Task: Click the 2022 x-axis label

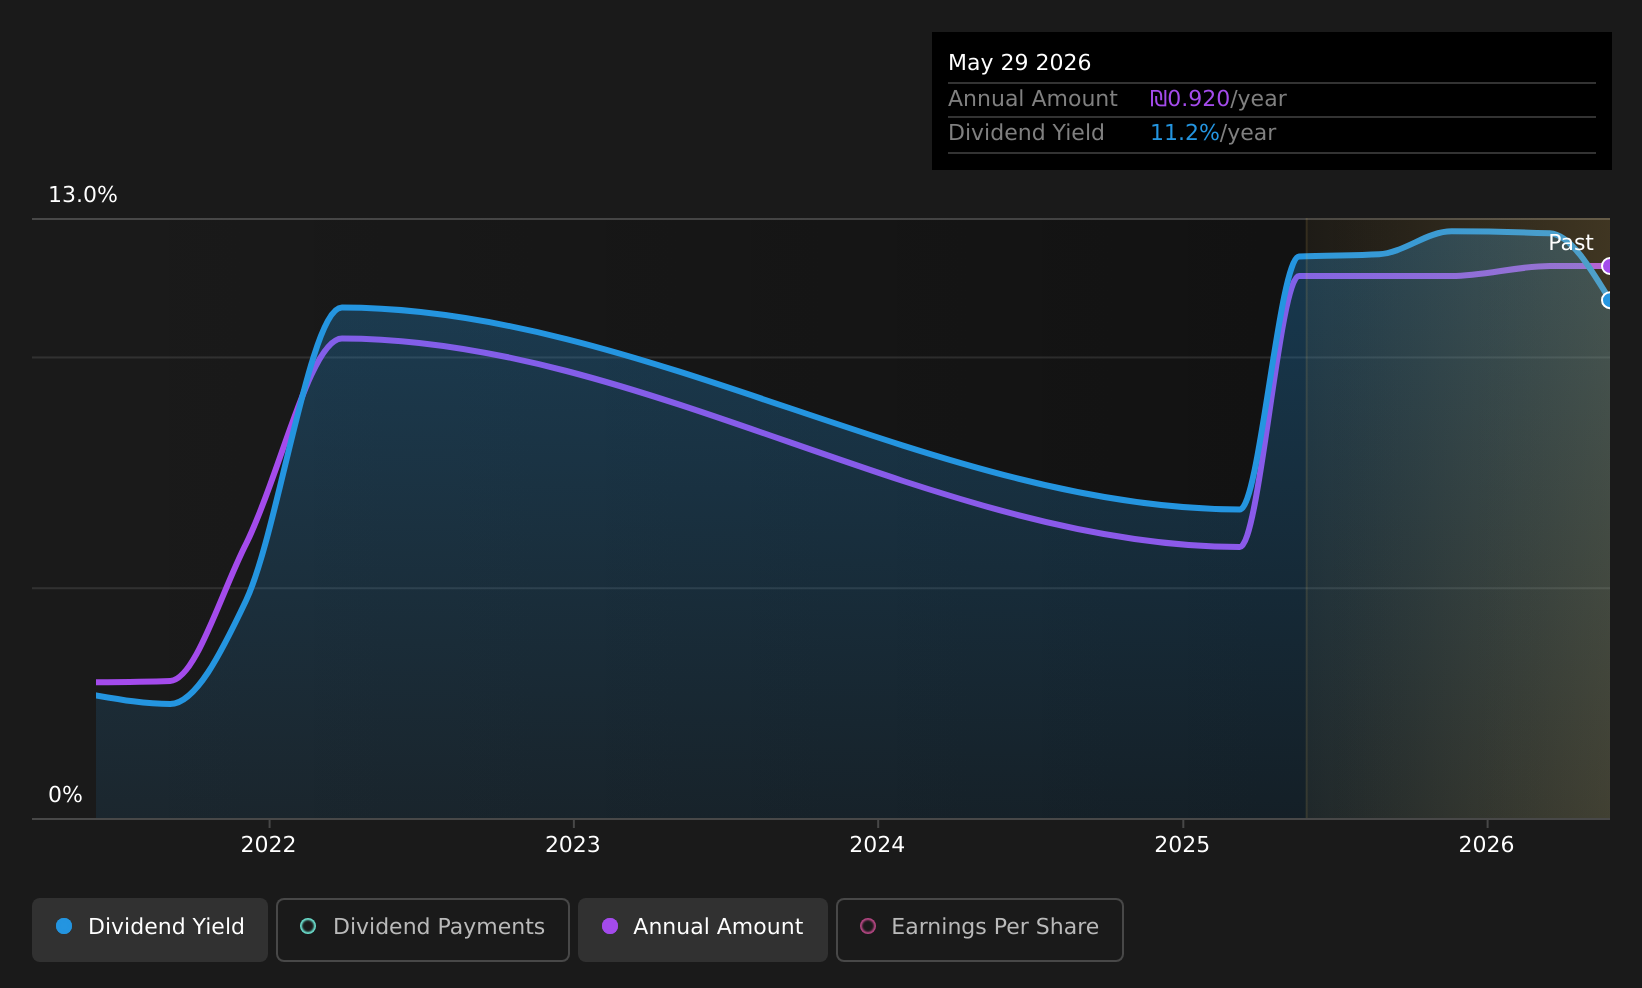Action: [268, 845]
